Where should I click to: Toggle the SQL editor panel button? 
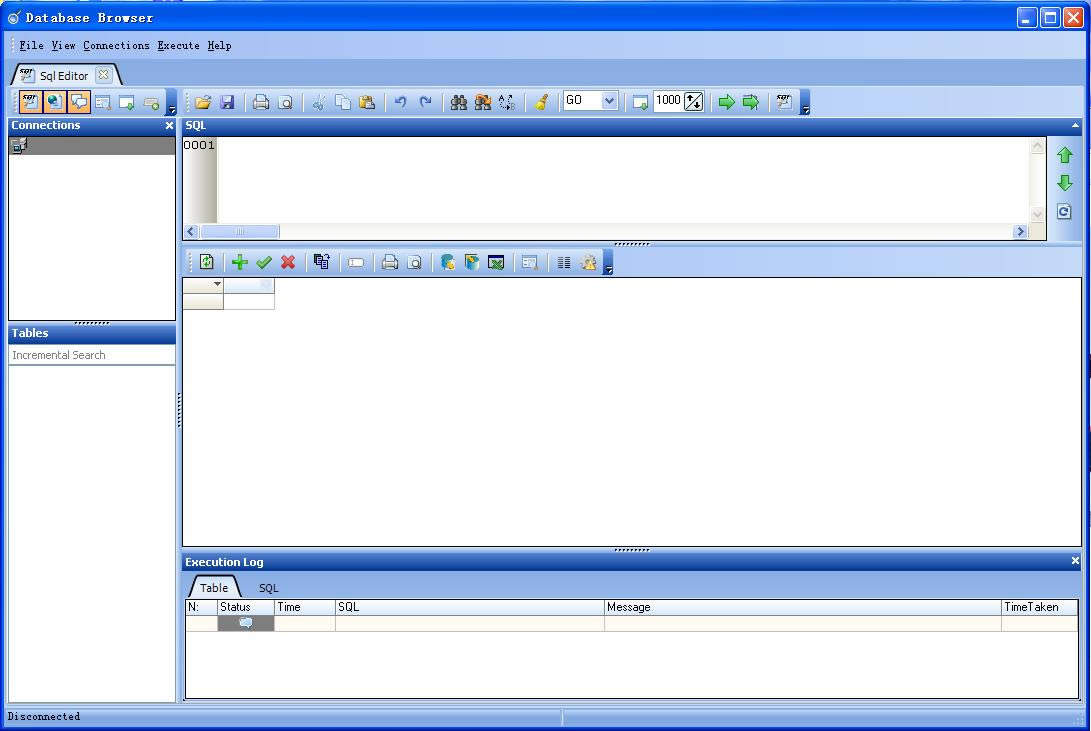[30, 102]
